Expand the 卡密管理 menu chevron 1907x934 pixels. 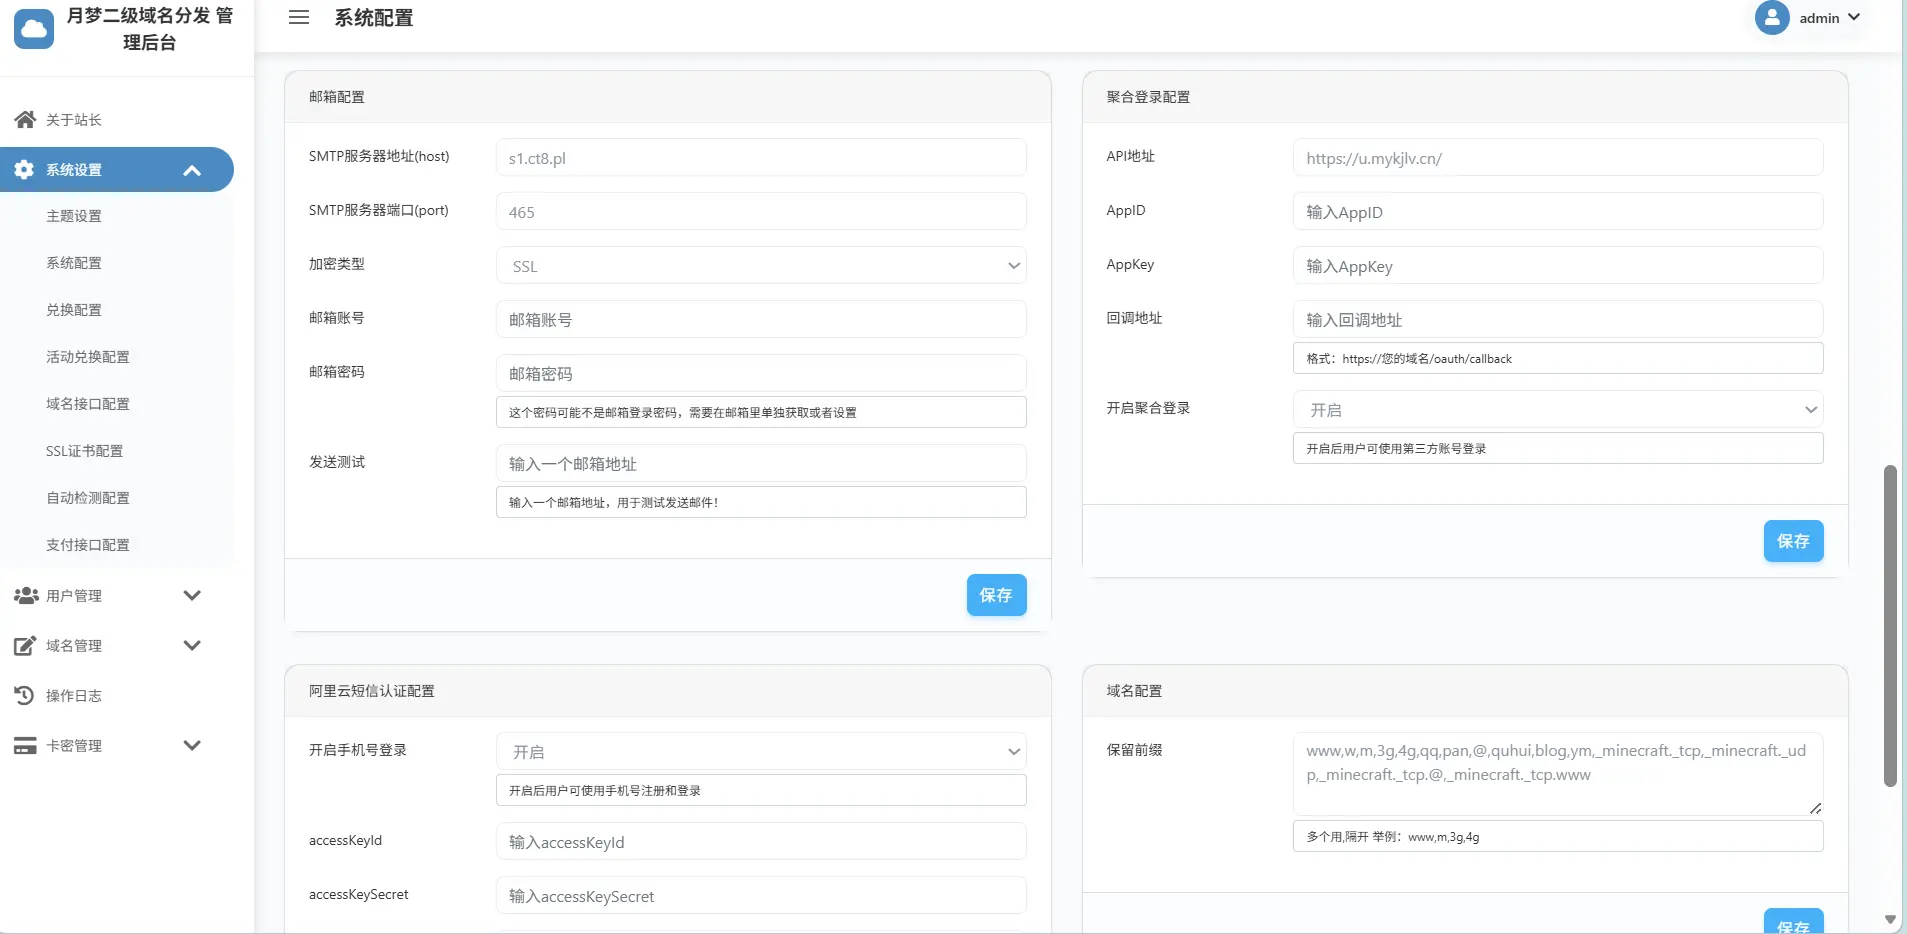point(192,746)
